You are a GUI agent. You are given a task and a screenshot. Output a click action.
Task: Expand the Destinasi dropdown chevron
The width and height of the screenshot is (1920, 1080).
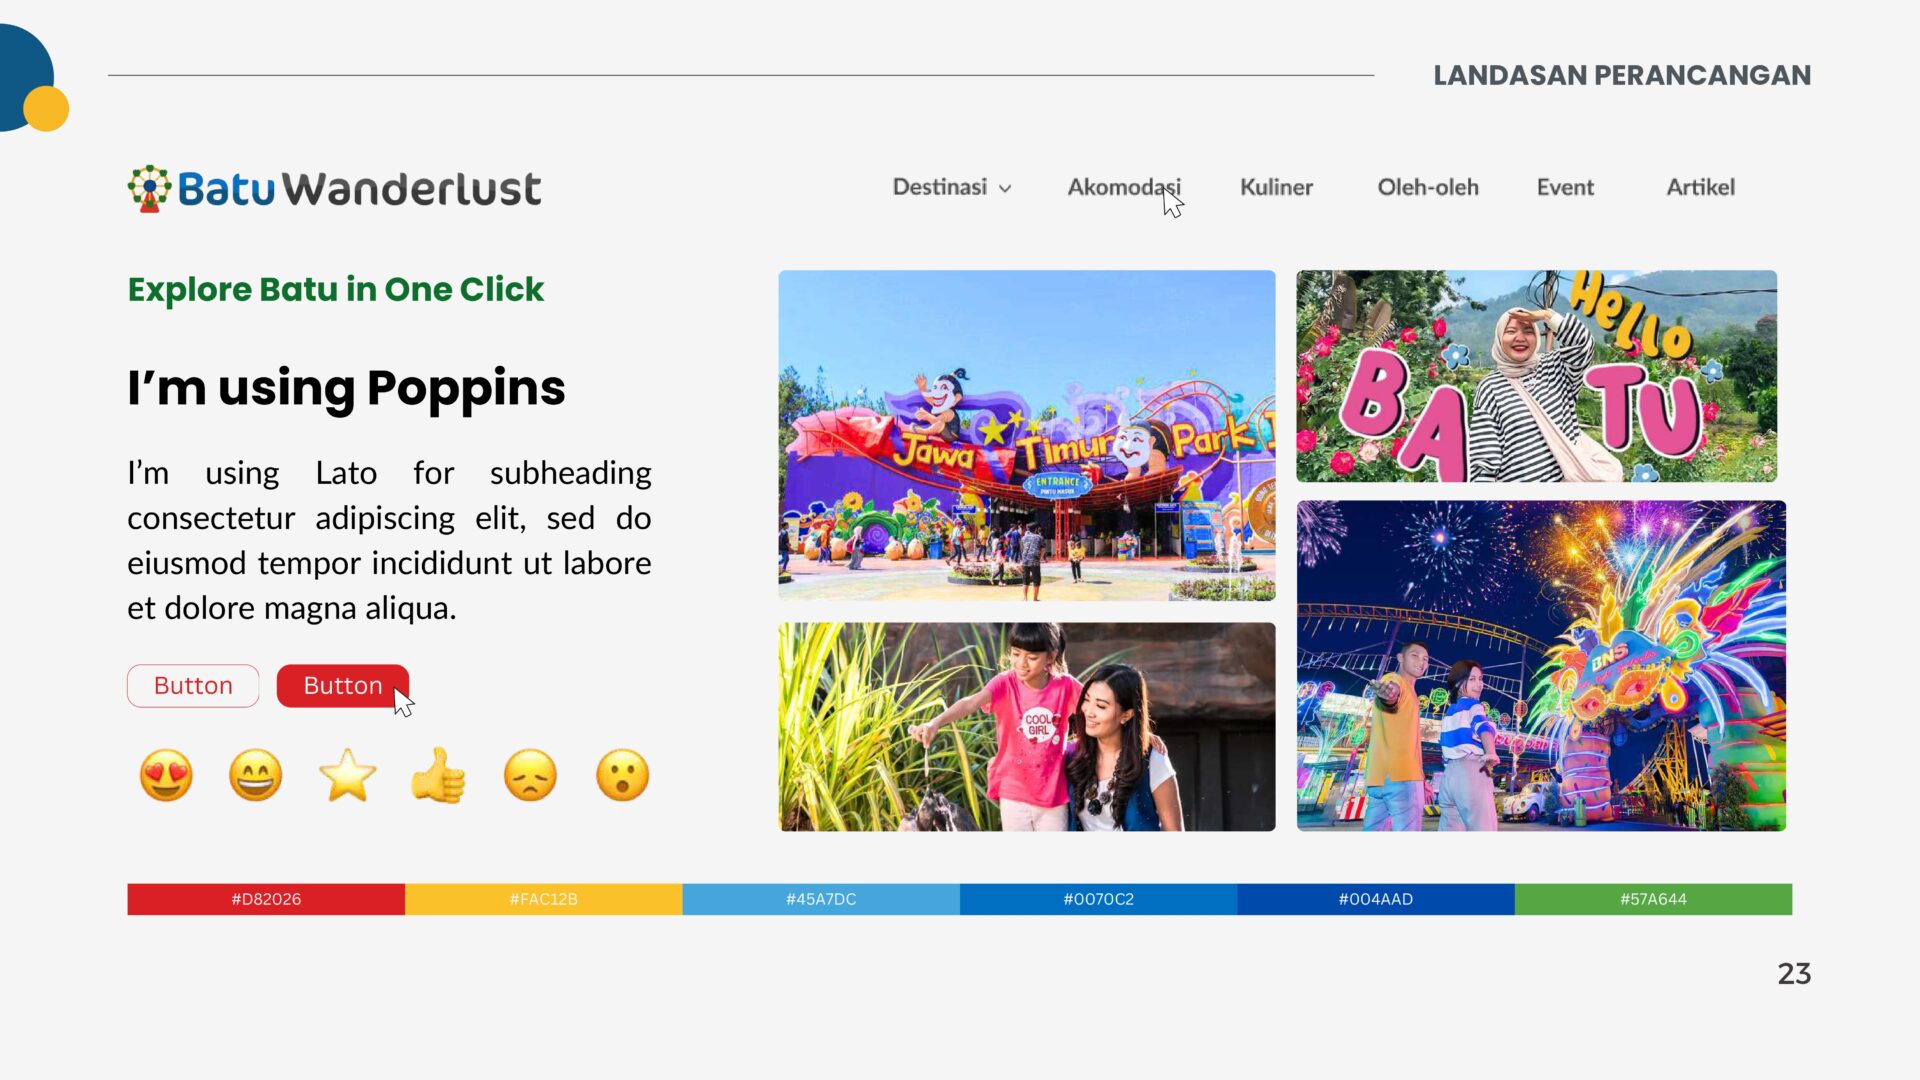(1005, 188)
